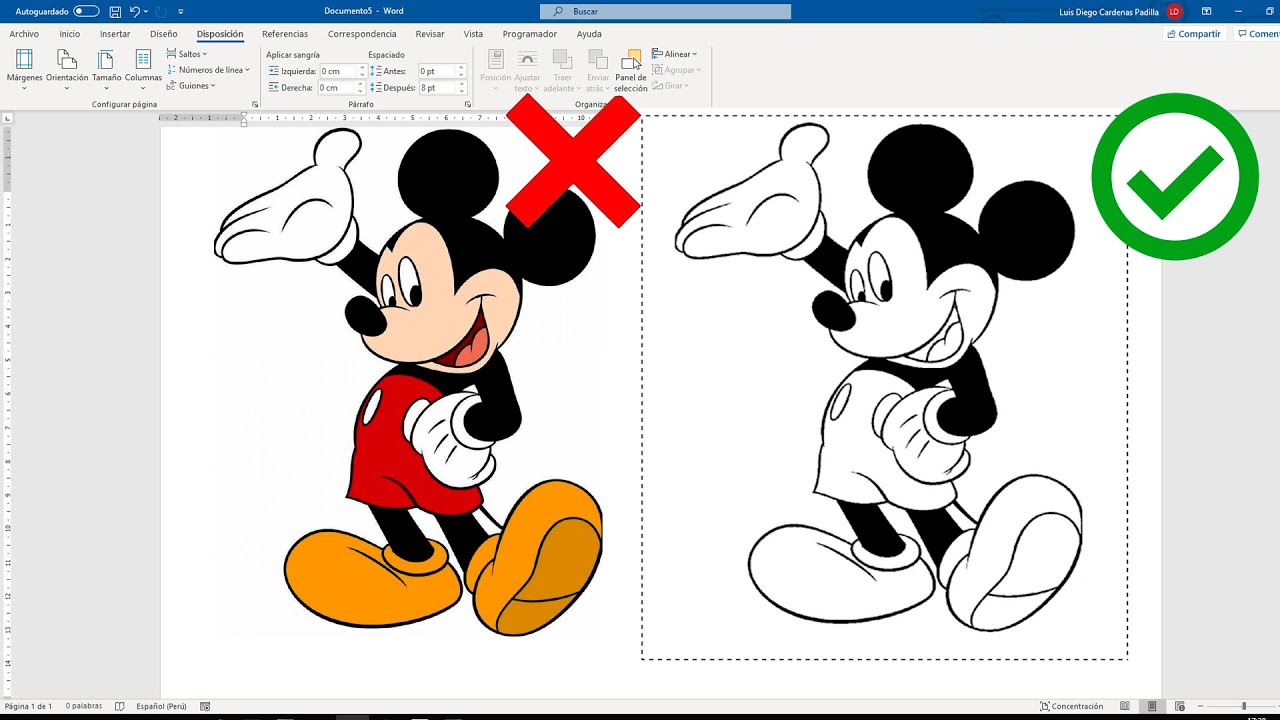The width and height of the screenshot is (1280, 720).
Task: Click the Enviar atrás icon
Action: pos(597,59)
